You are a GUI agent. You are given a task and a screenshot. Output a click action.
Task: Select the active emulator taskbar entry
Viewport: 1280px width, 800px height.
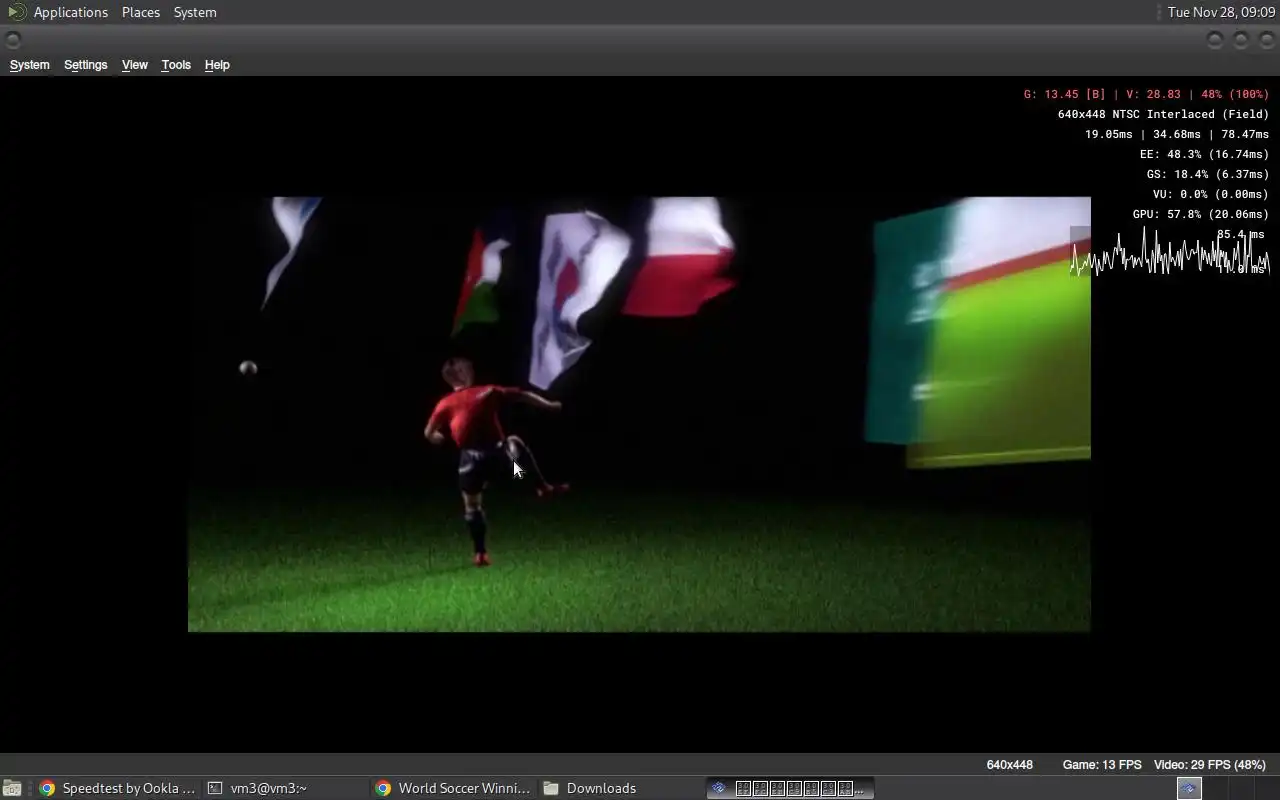(790, 788)
